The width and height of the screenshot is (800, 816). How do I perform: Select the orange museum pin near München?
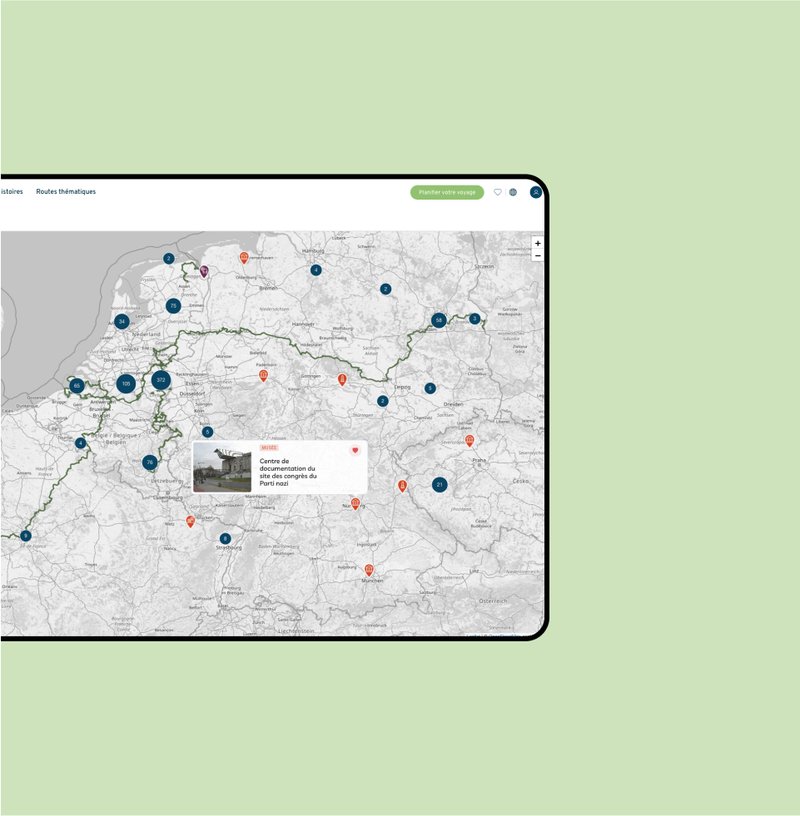click(x=369, y=569)
